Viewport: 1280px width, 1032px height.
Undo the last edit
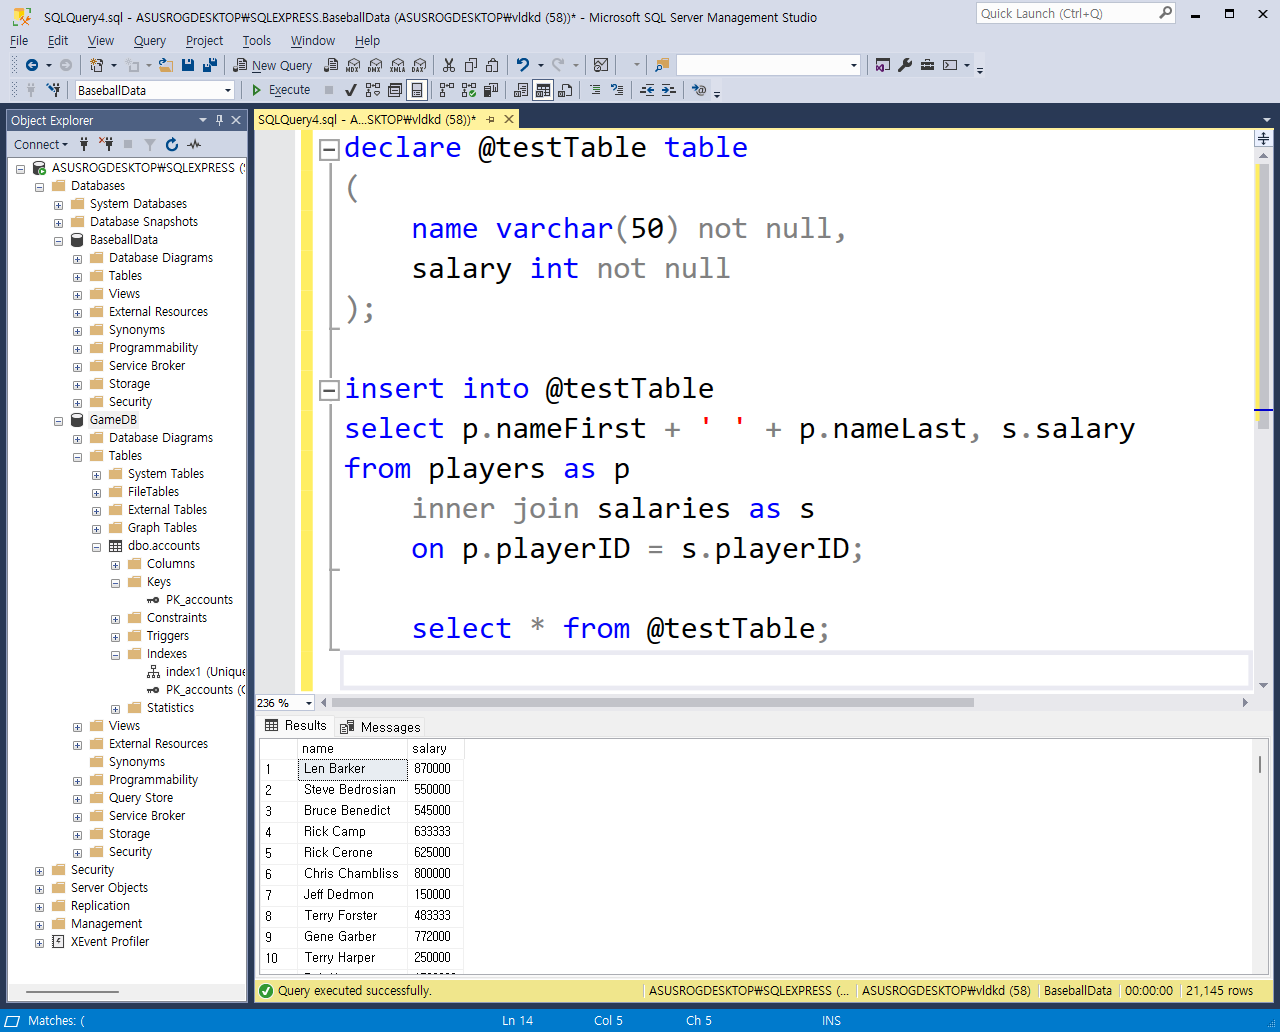click(x=522, y=65)
